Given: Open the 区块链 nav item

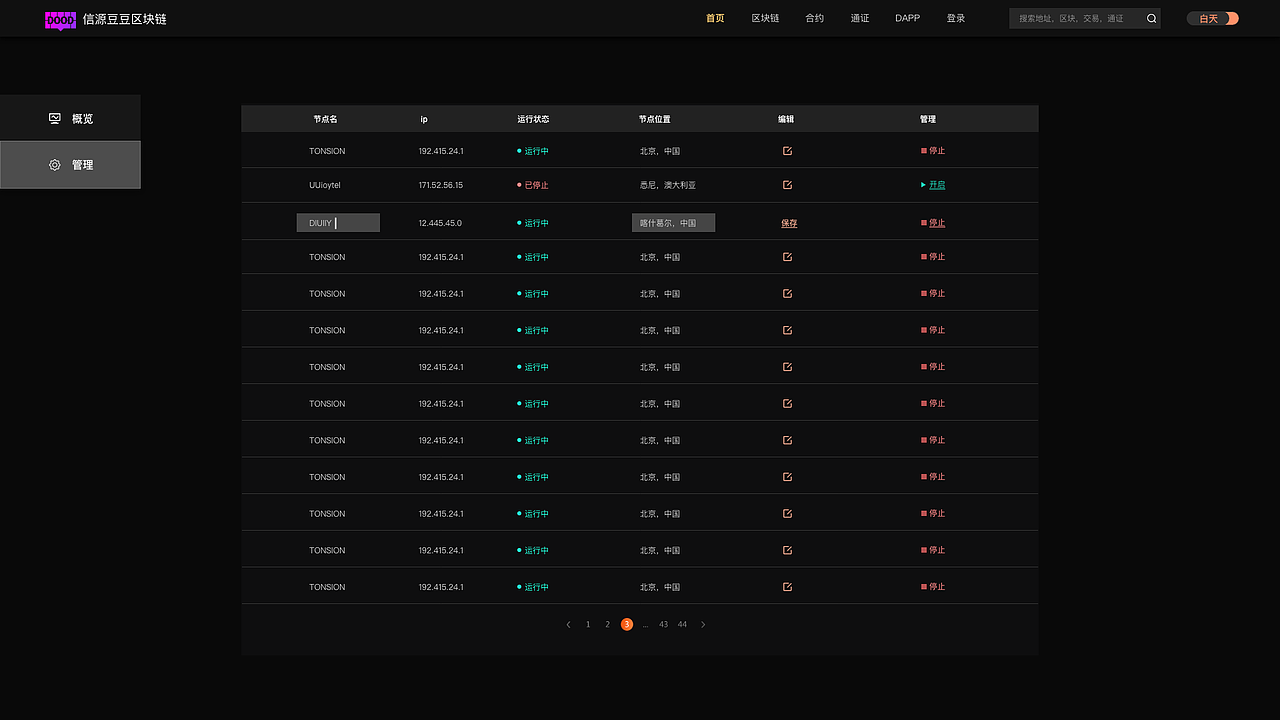Looking at the screenshot, I should [x=765, y=18].
